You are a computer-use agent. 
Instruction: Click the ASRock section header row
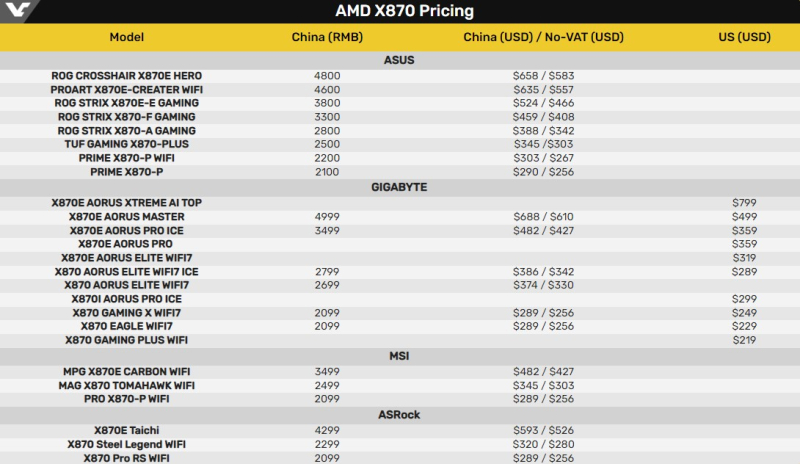click(399, 413)
